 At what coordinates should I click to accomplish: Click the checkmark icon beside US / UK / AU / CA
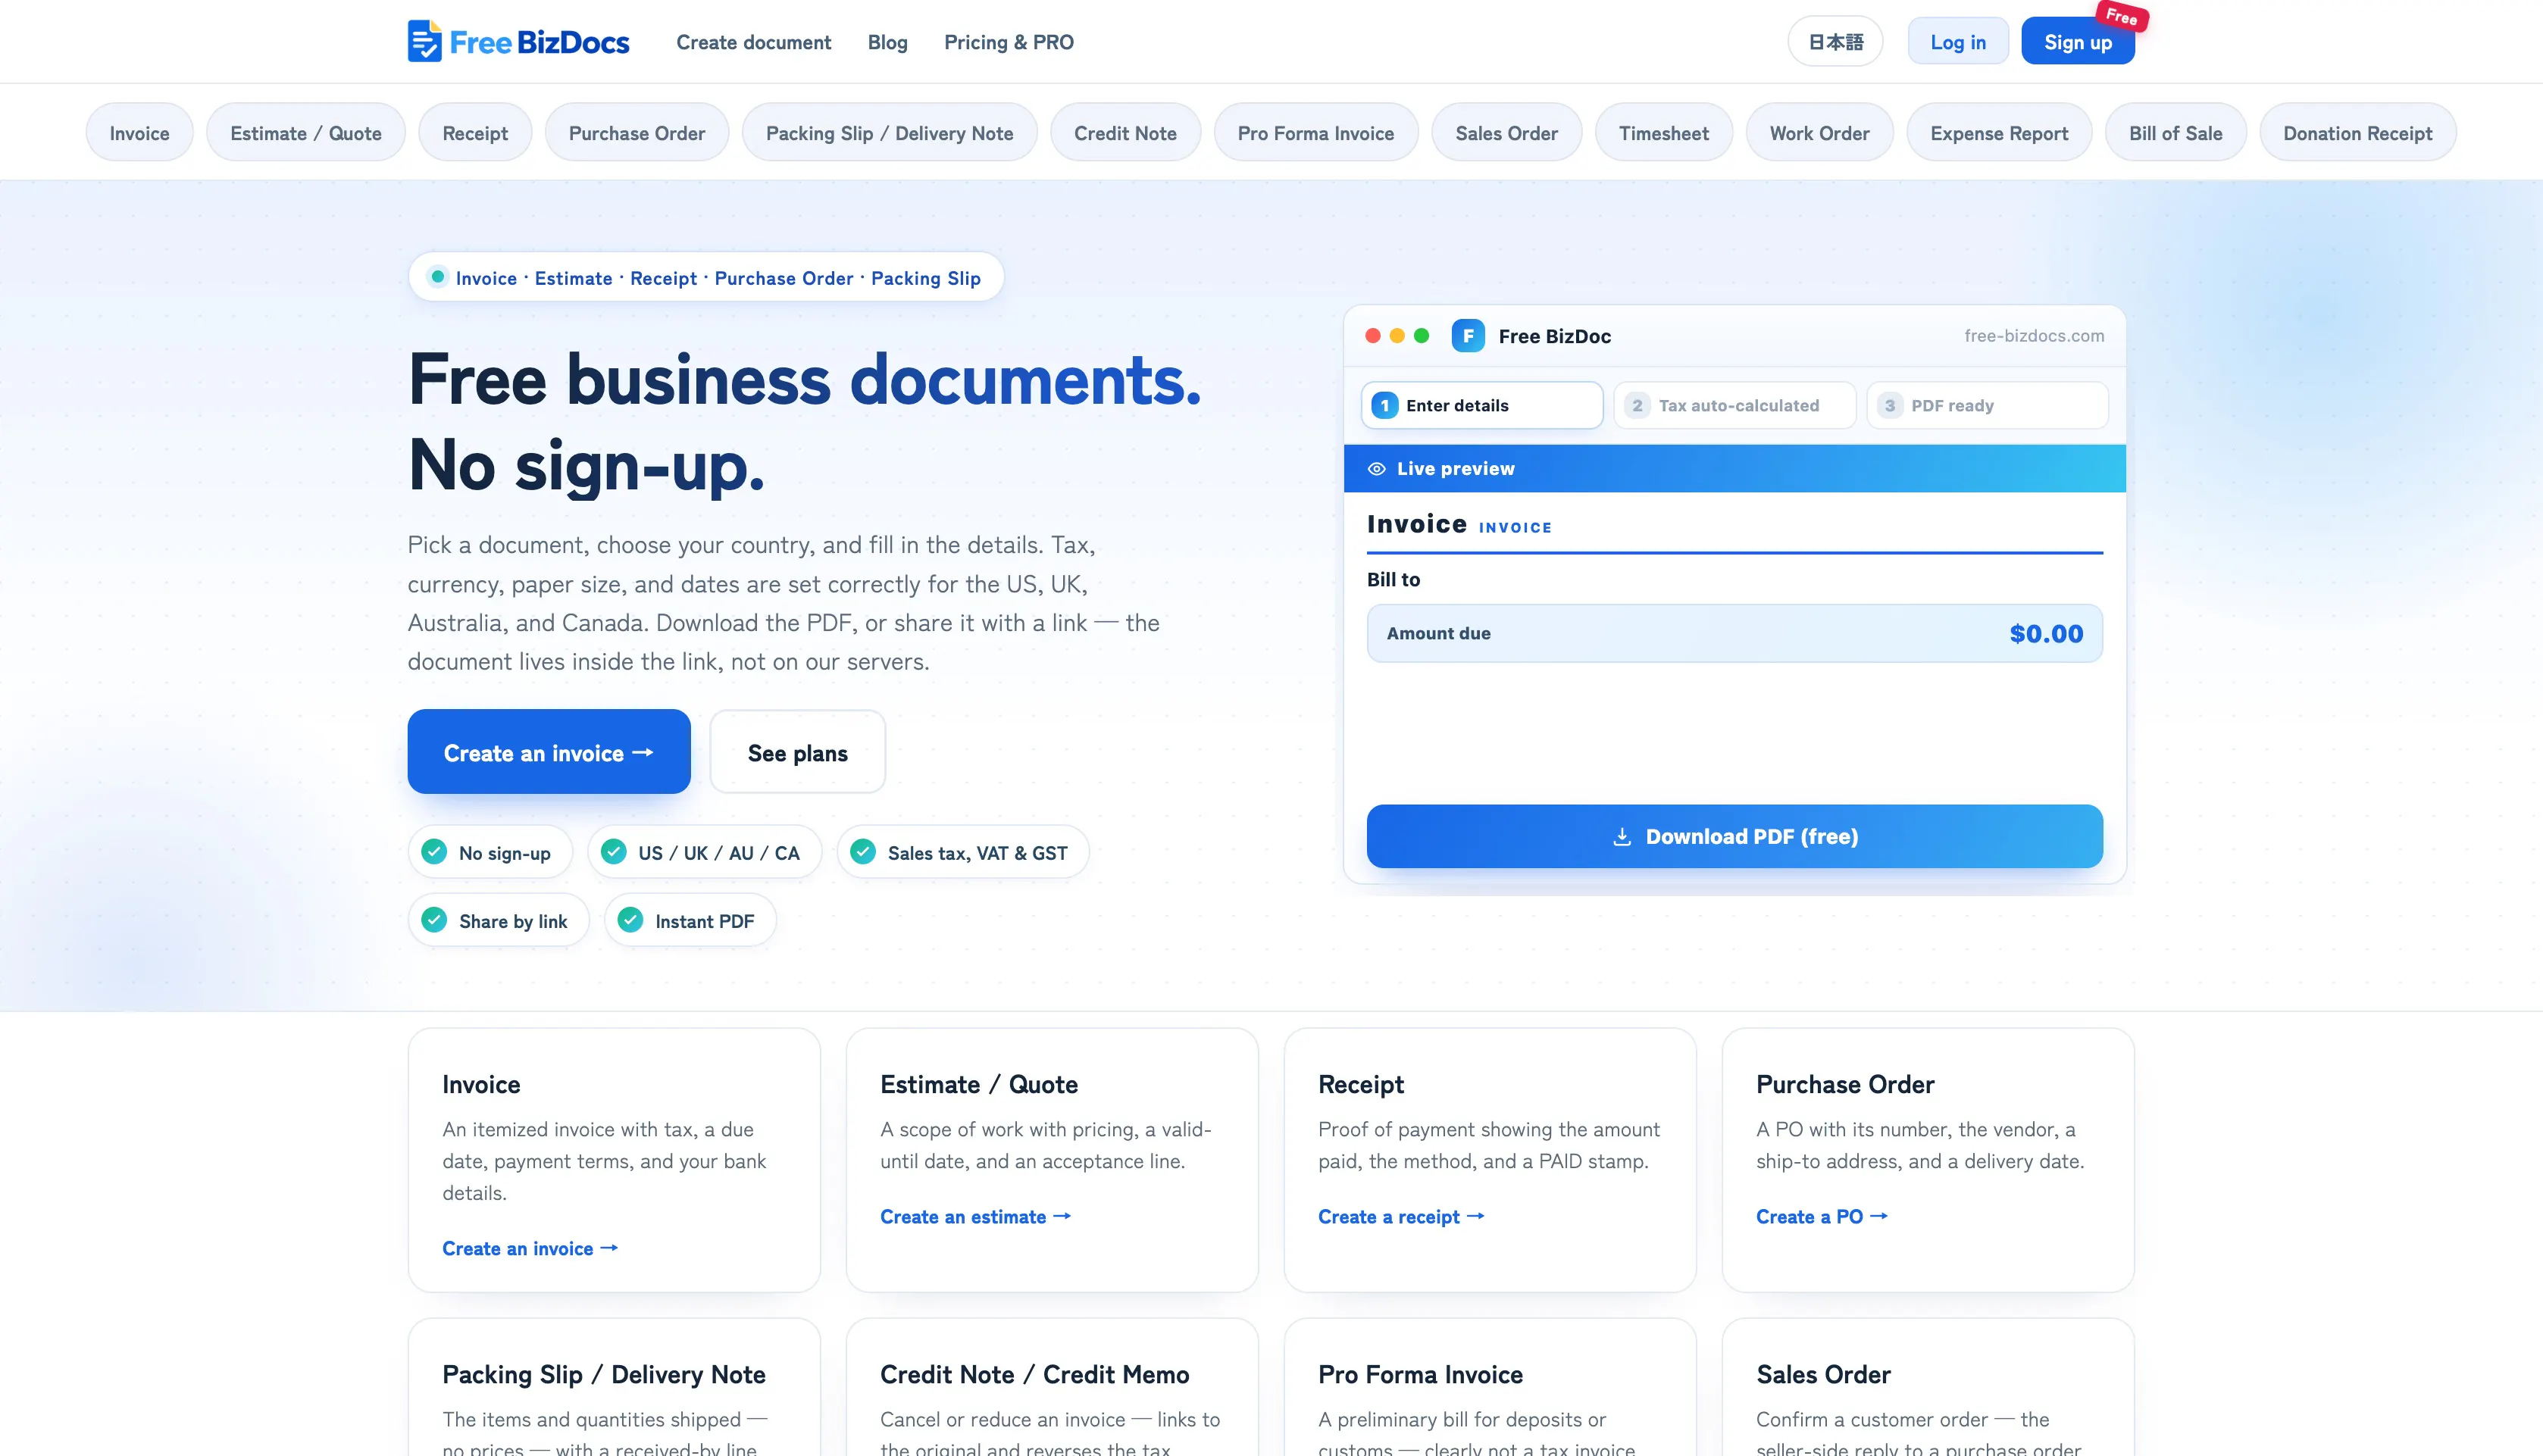click(x=613, y=852)
